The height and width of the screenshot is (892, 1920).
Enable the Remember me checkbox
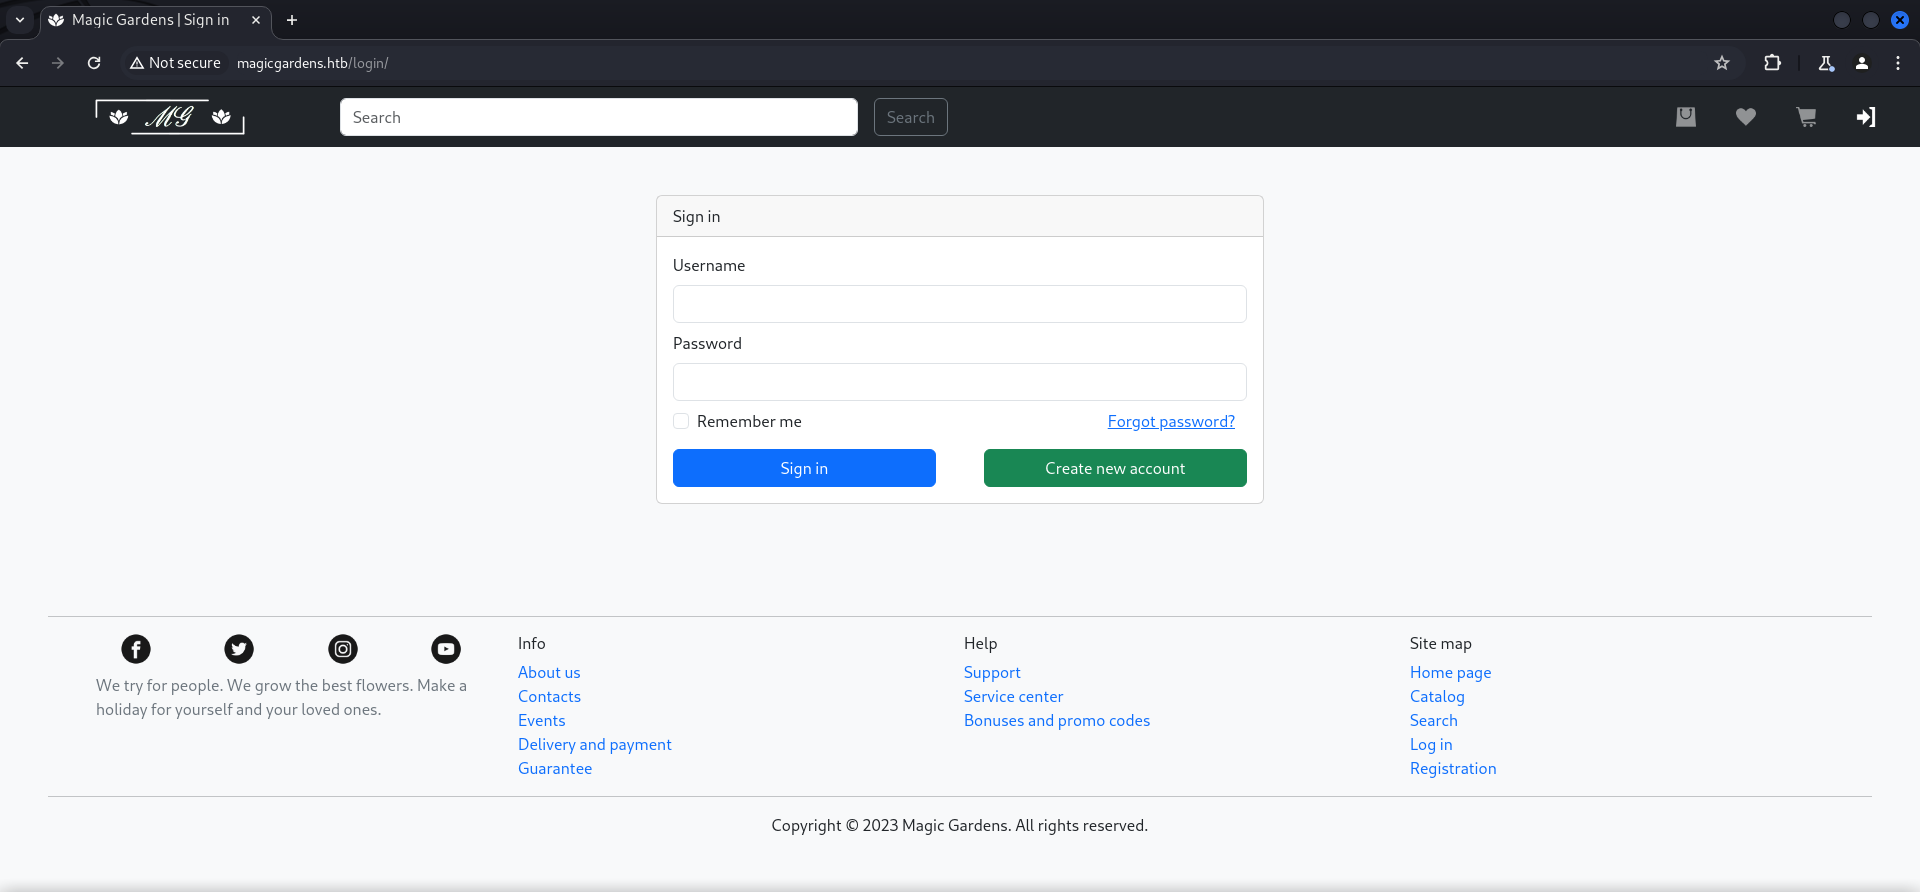click(x=681, y=422)
